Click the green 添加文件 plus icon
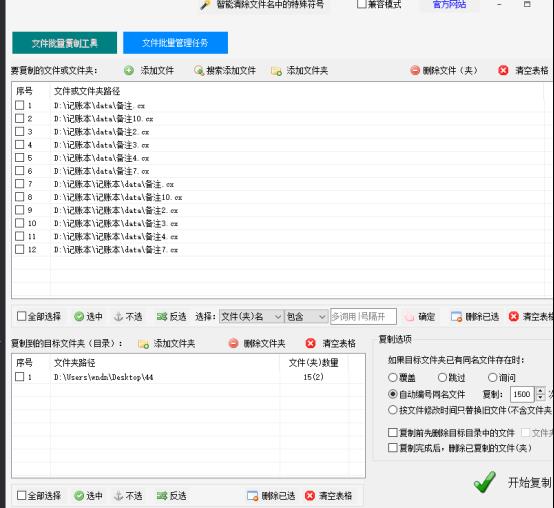554x508 pixels. (x=129, y=71)
